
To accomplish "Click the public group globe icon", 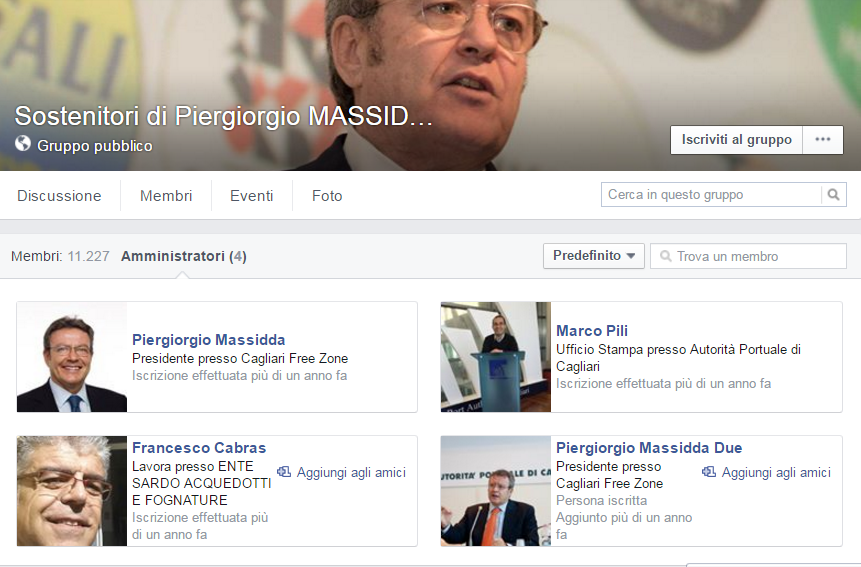I will (x=23, y=144).
